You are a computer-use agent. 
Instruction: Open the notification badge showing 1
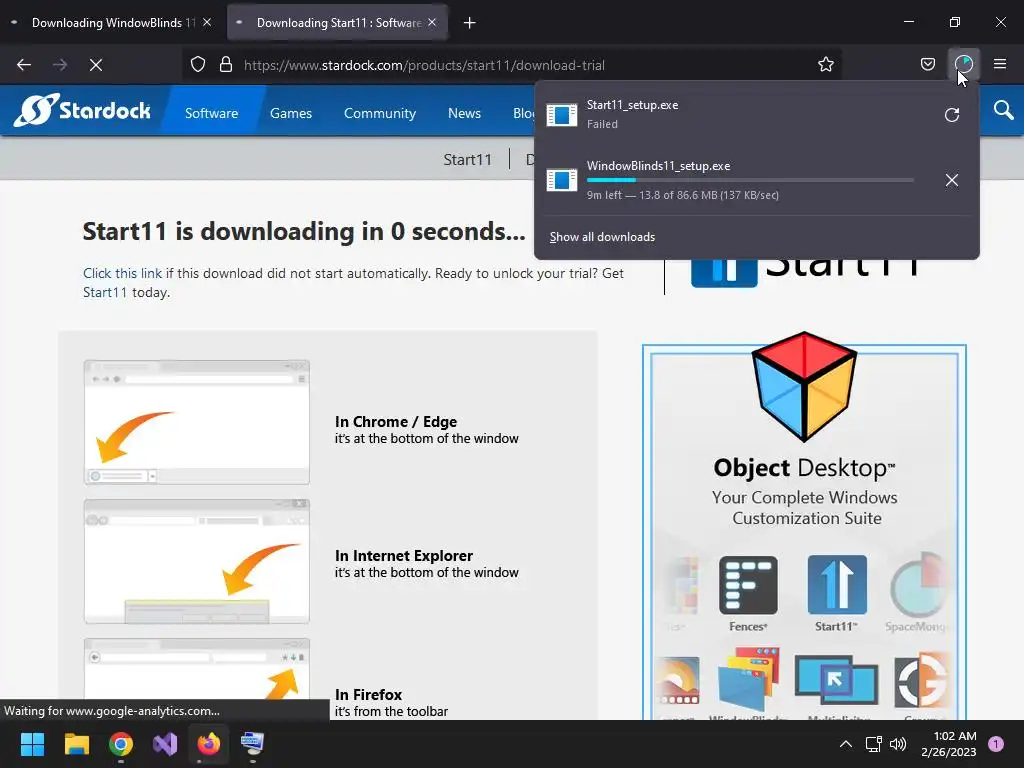coord(996,744)
